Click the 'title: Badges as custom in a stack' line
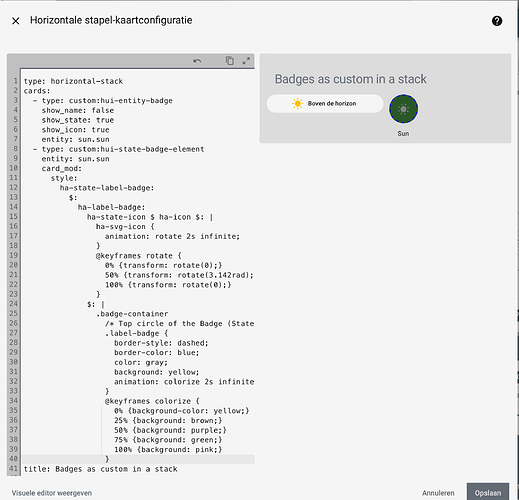 (100, 469)
